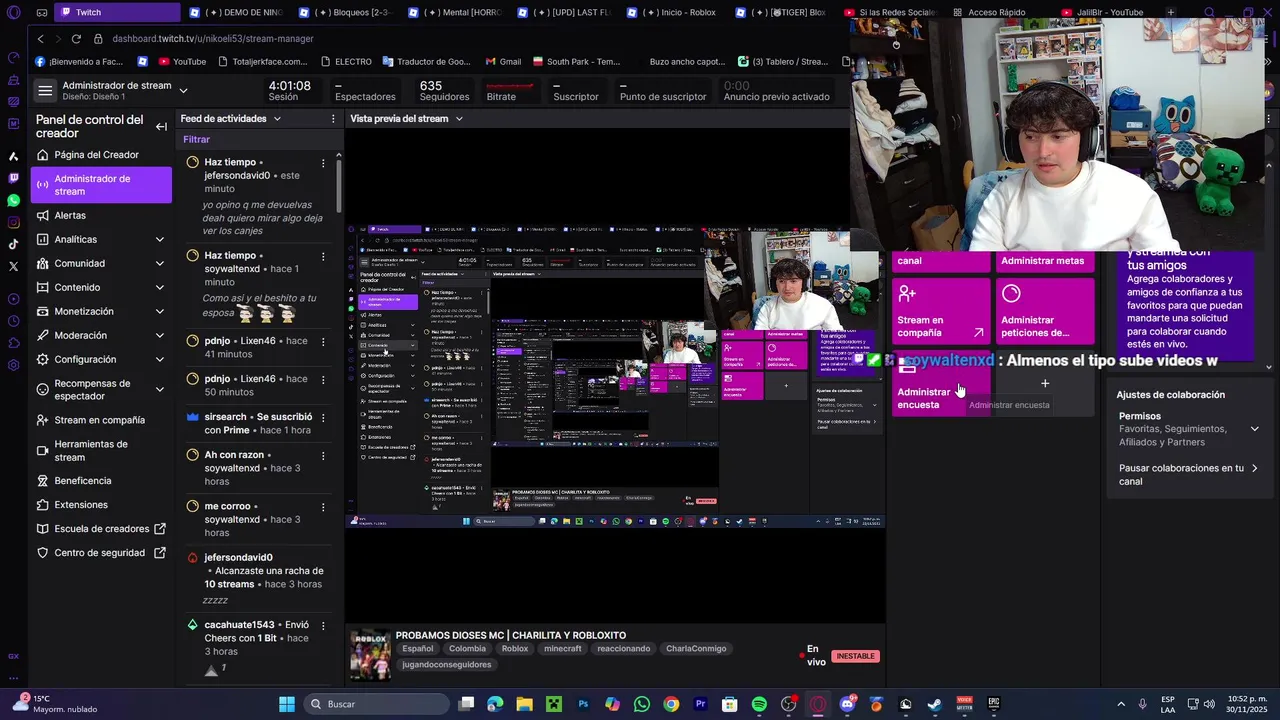The height and width of the screenshot is (720, 1280).
Task: Go back with the browser back arrow
Action: (40, 38)
